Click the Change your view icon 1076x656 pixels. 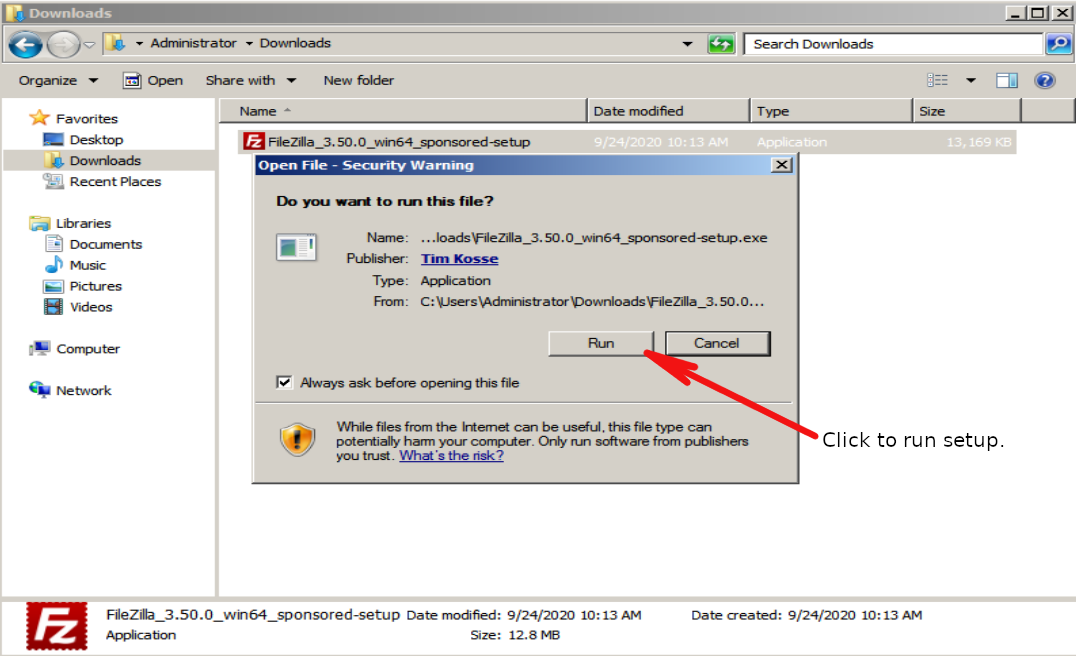[x=937, y=80]
